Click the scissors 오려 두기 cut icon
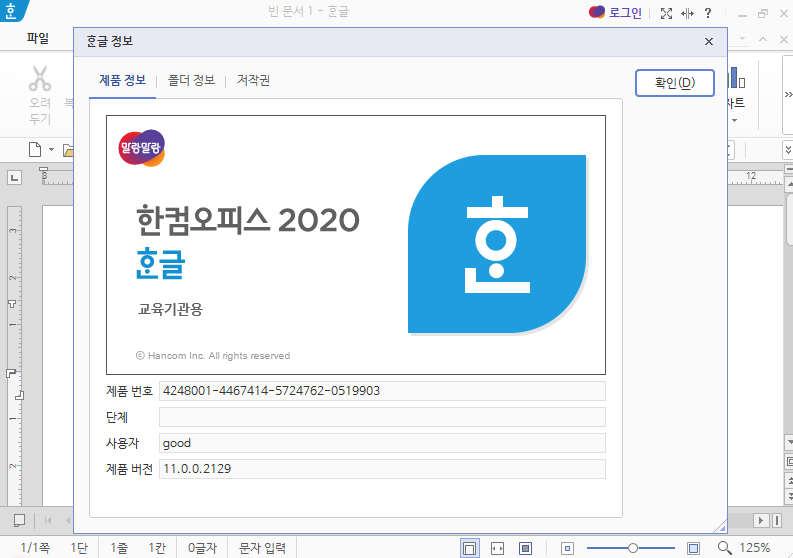 point(40,79)
